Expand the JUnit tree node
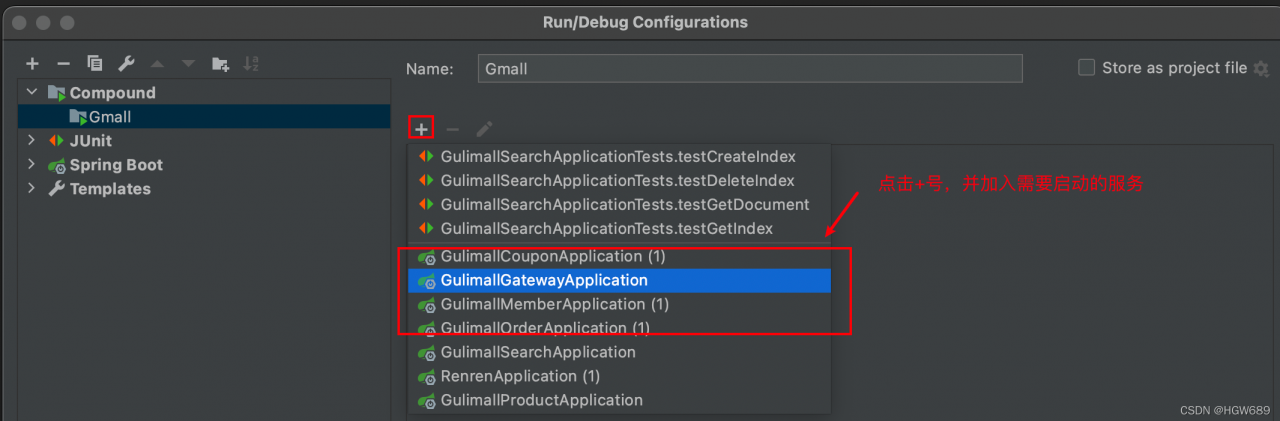The height and width of the screenshot is (421, 1280). click(x=32, y=141)
